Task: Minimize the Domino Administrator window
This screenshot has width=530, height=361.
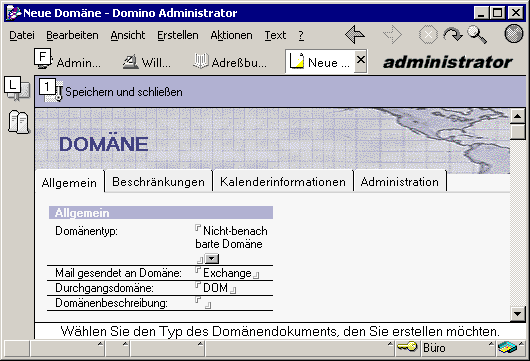Action: (x=481, y=13)
